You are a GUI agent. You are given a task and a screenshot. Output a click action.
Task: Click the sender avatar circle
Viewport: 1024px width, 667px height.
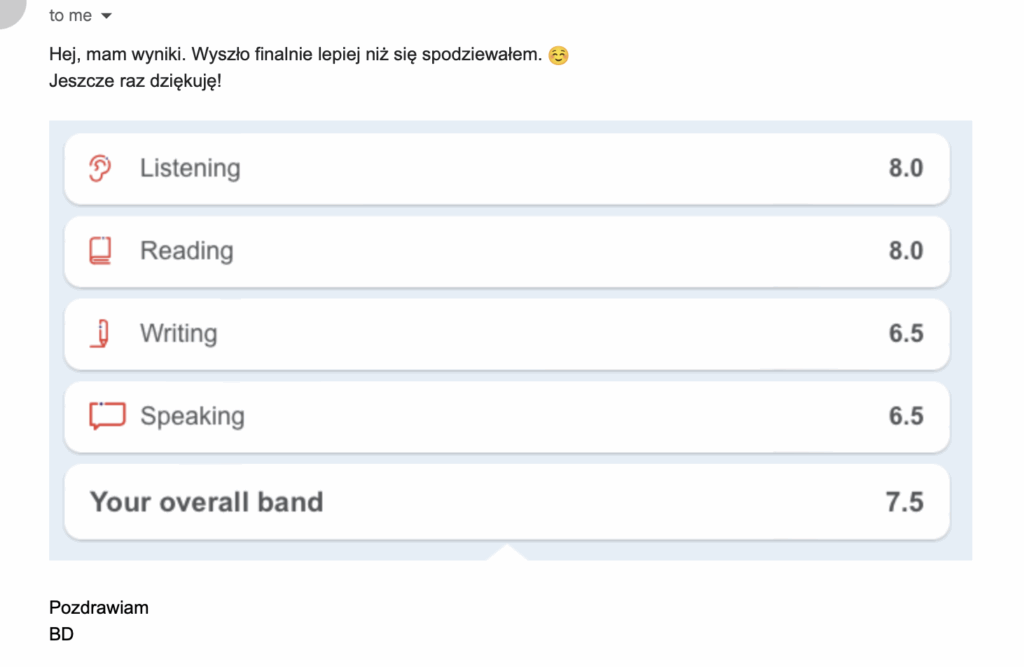click(12, 10)
